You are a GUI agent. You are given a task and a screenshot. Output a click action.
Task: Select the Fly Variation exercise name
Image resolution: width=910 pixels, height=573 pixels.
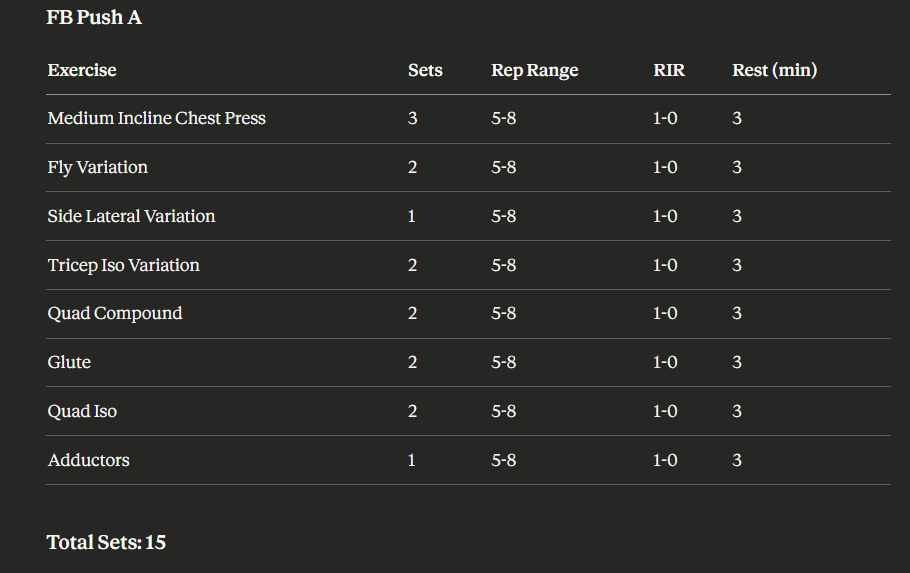[x=97, y=167]
